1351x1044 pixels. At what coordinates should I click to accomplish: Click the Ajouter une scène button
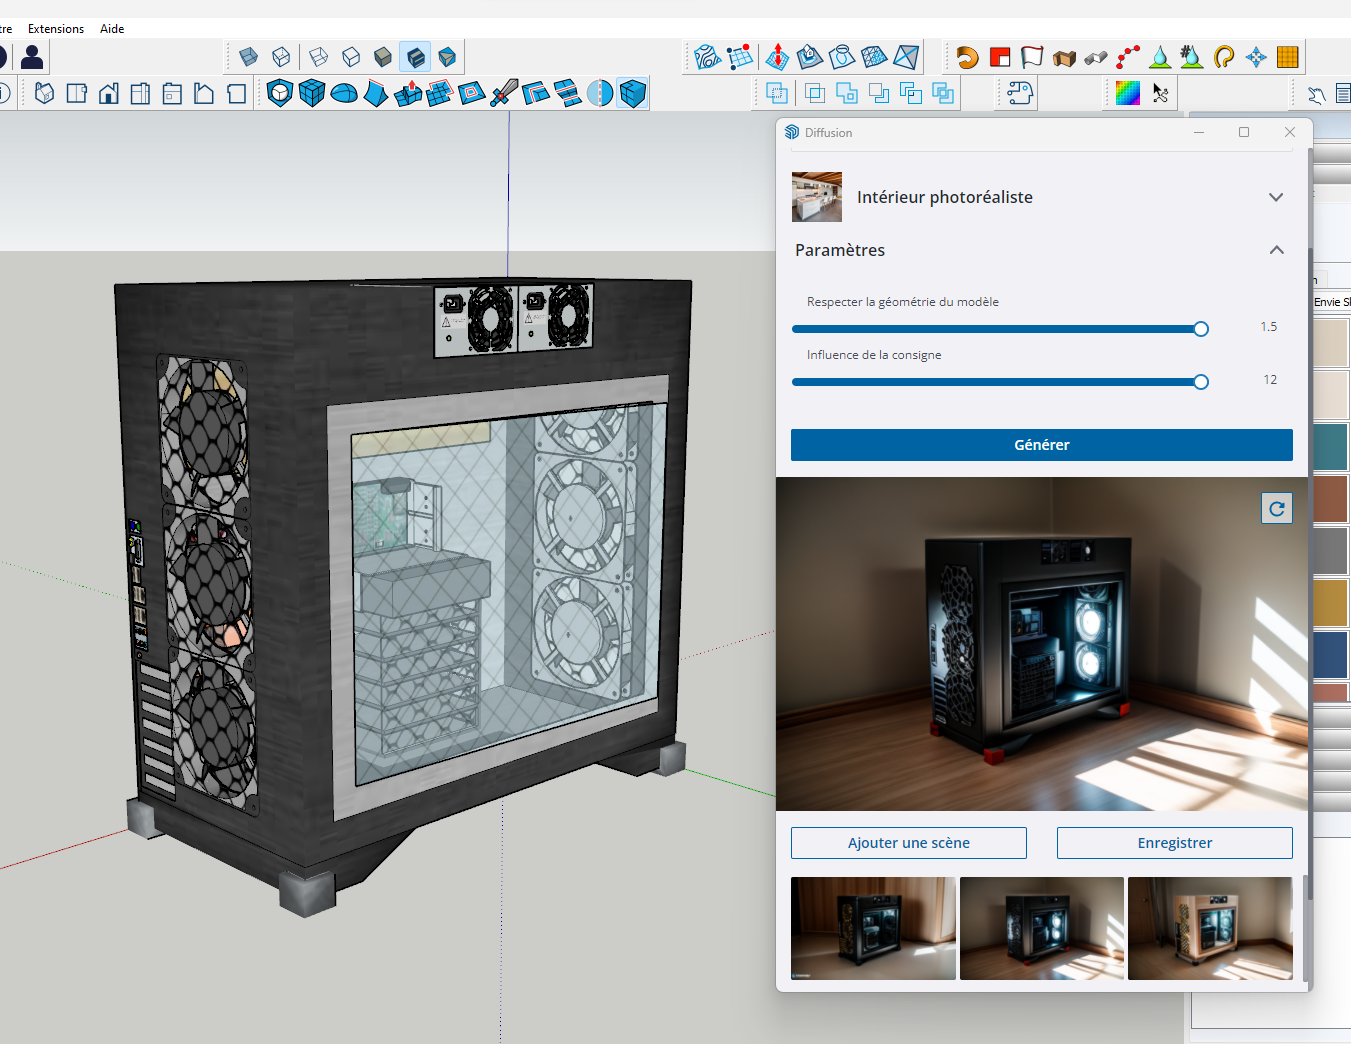click(908, 843)
